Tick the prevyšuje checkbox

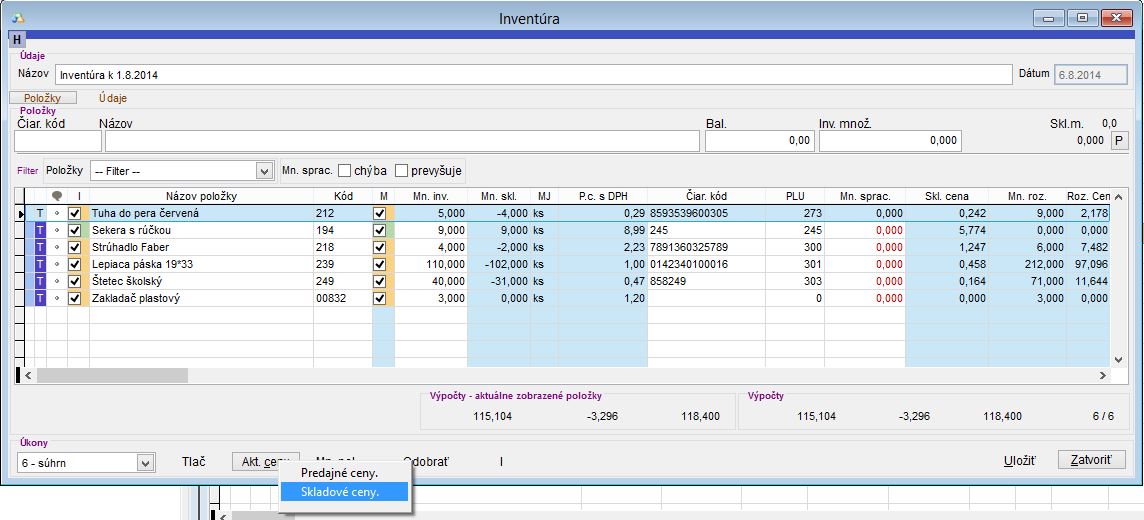(402, 171)
